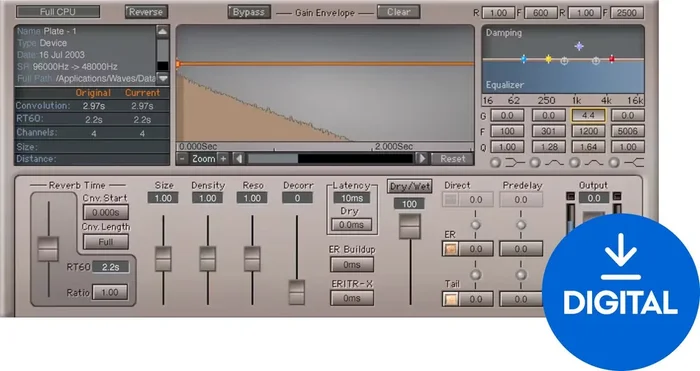Click the damping frequency field 2500
The image size is (700, 371).
point(627,13)
